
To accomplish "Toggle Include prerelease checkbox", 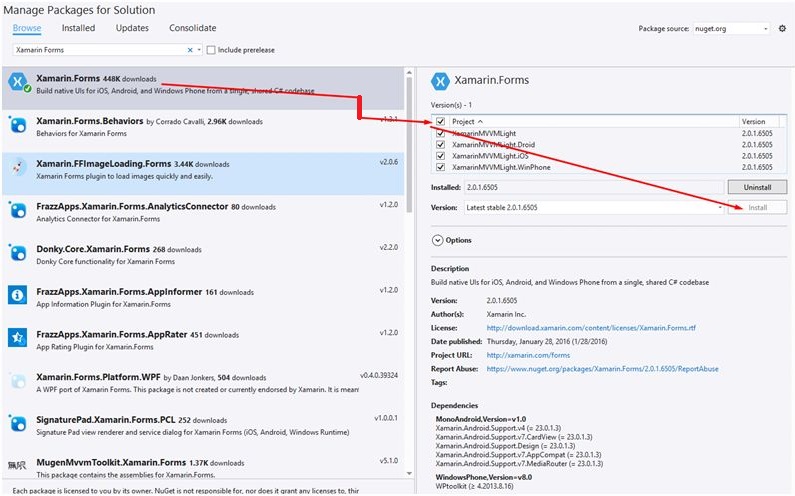I will coord(211,50).
